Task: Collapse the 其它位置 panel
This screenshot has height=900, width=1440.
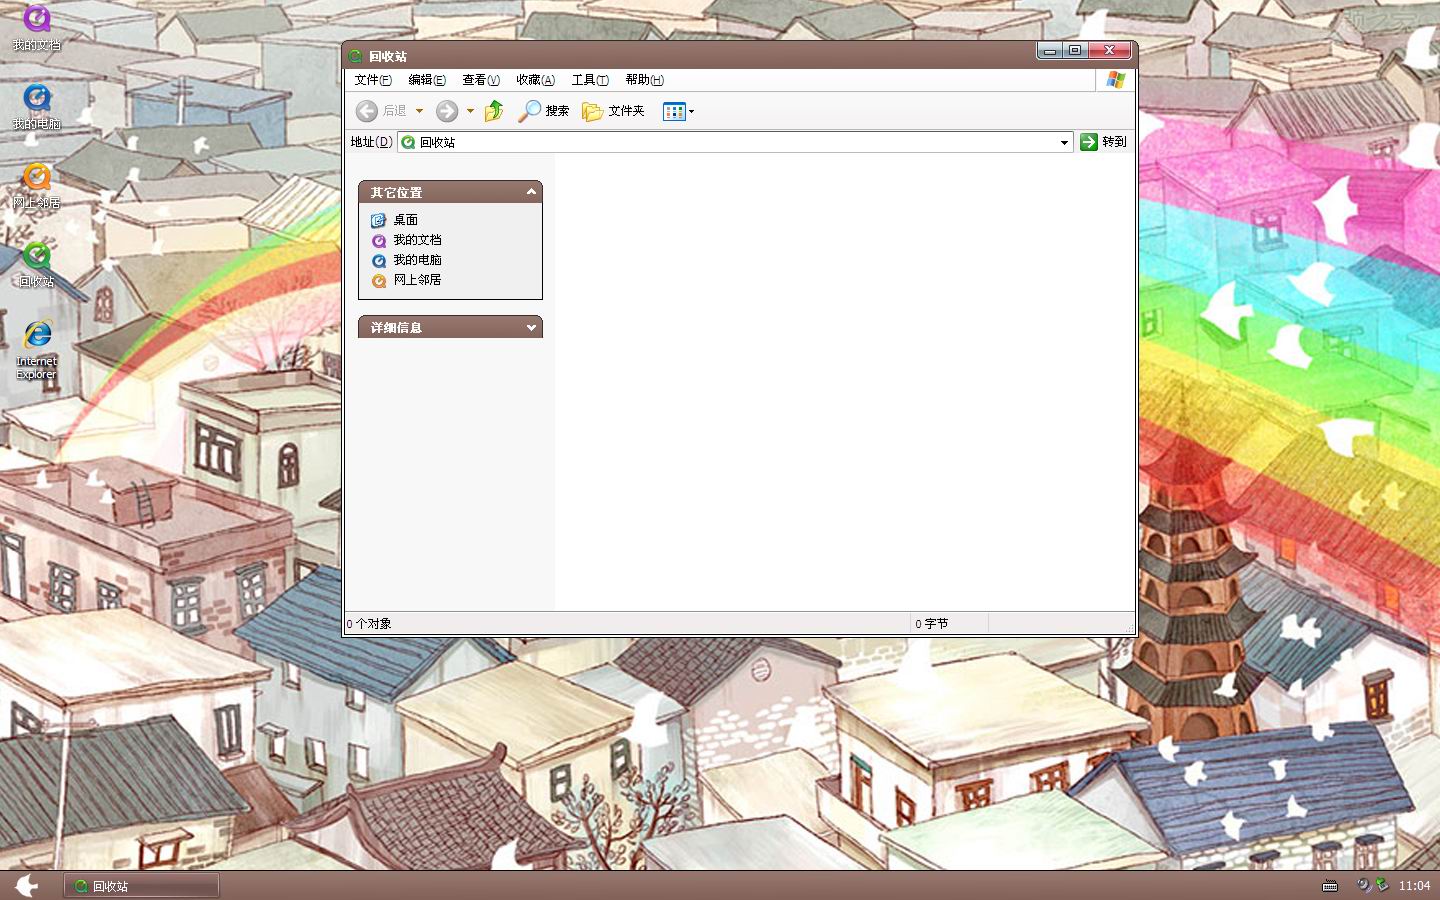Action: pos(531,191)
